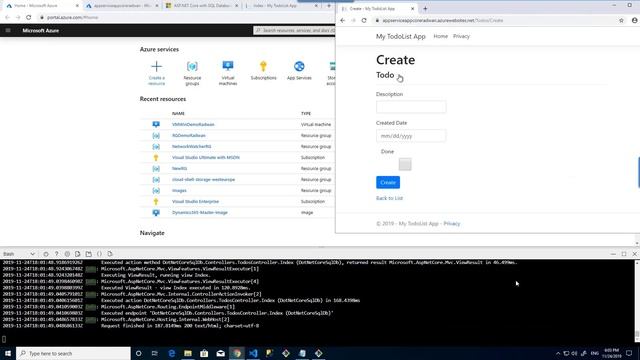The image size is (640, 360).
Task: Click Cloud Shell upload/download files icon
Action: [78, 254]
